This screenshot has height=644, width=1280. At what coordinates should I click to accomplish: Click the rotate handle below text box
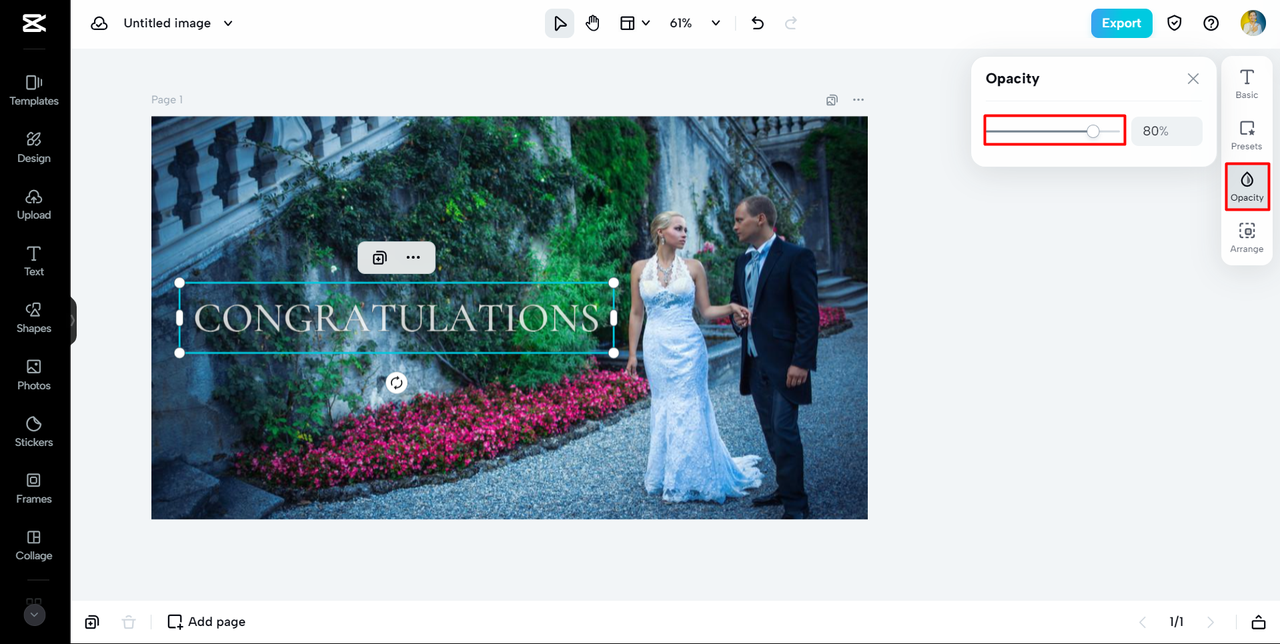[x=397, y=383]
